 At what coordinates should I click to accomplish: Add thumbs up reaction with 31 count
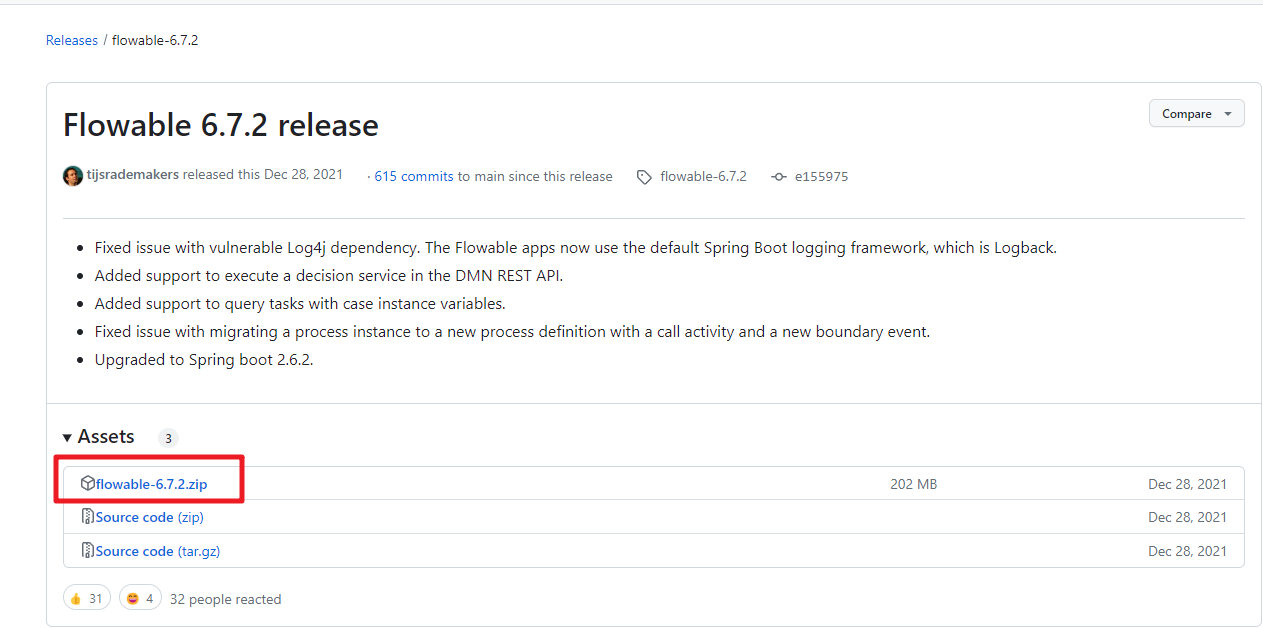point(87,598)
